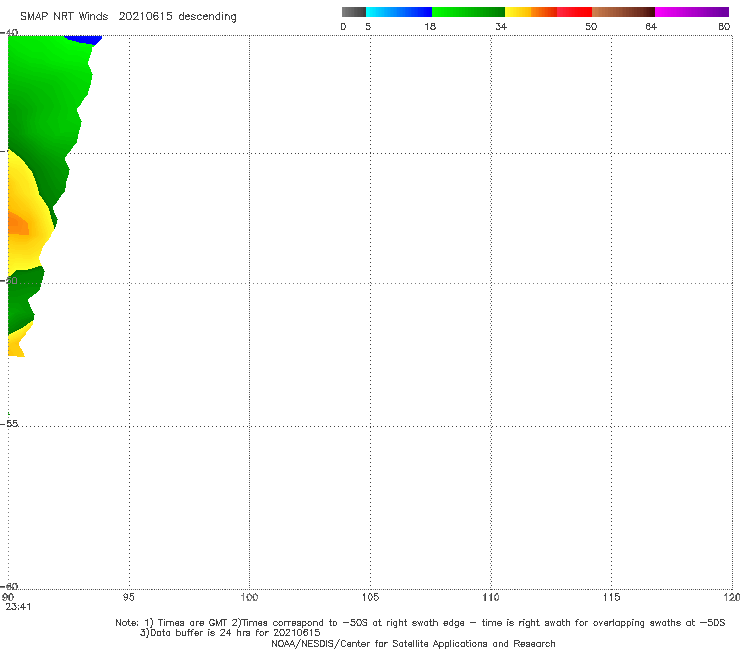This screenshot has width=740, height=650.
Task: Click the color bar label '18'
Action: (430, 26)
